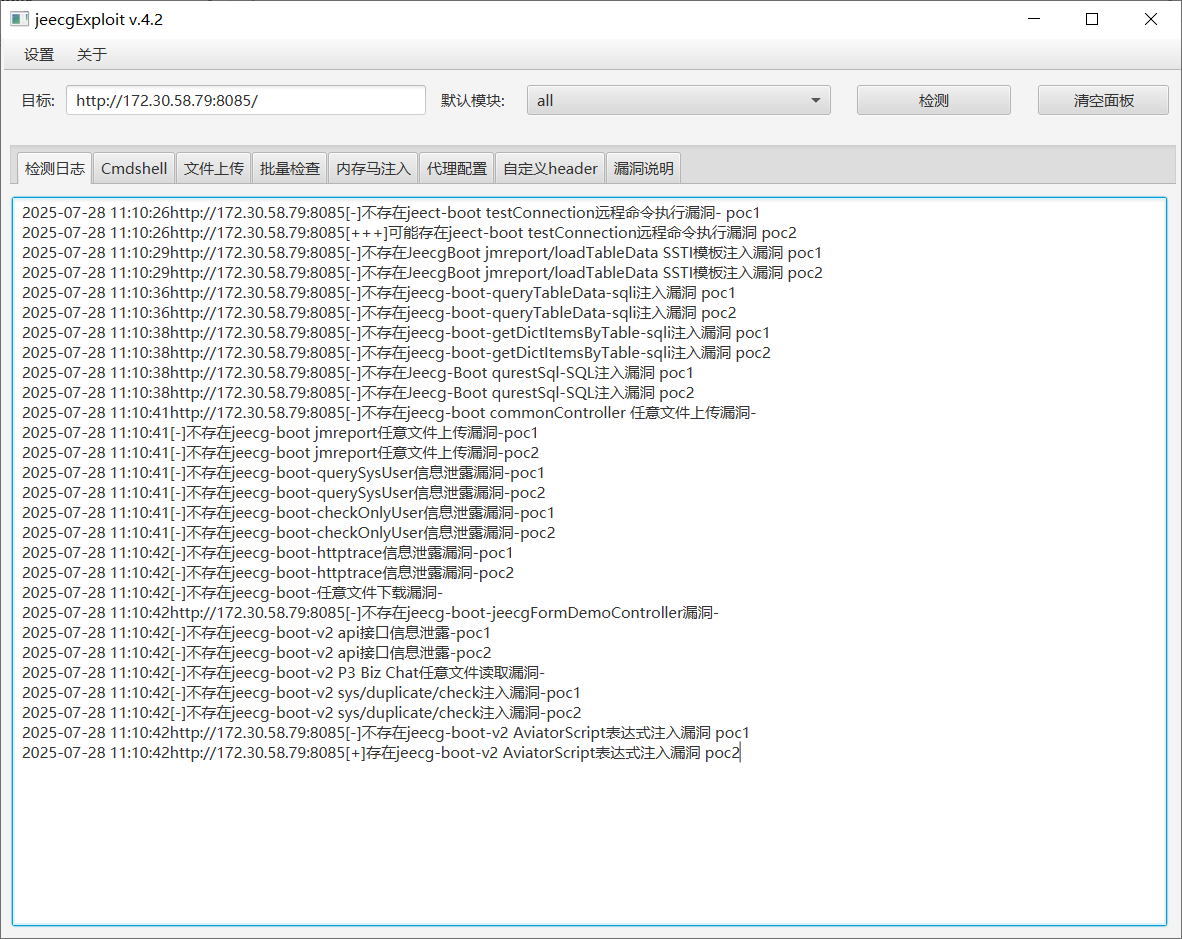Viewport: 1182px width, 939px height.
Task: Maximize the jeecgExploit window
Action: pos(1092,19)
